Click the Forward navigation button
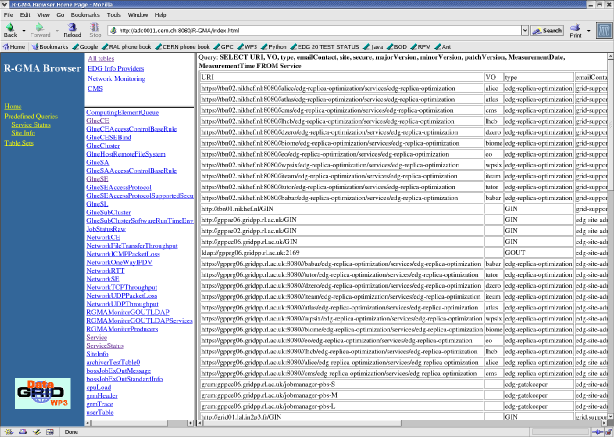This screenshot has width=614, height=437. point(40,30)
